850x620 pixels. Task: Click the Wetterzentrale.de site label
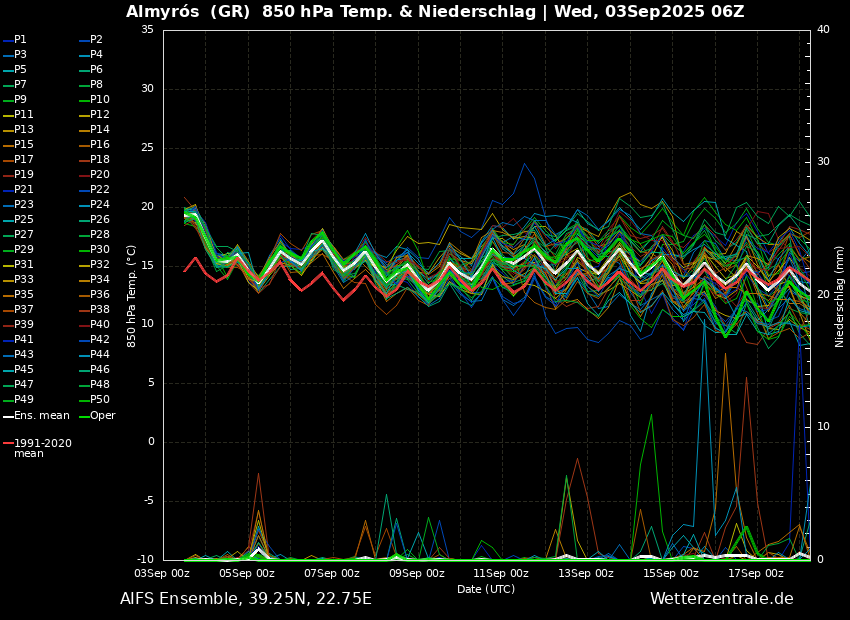[721, 599]
